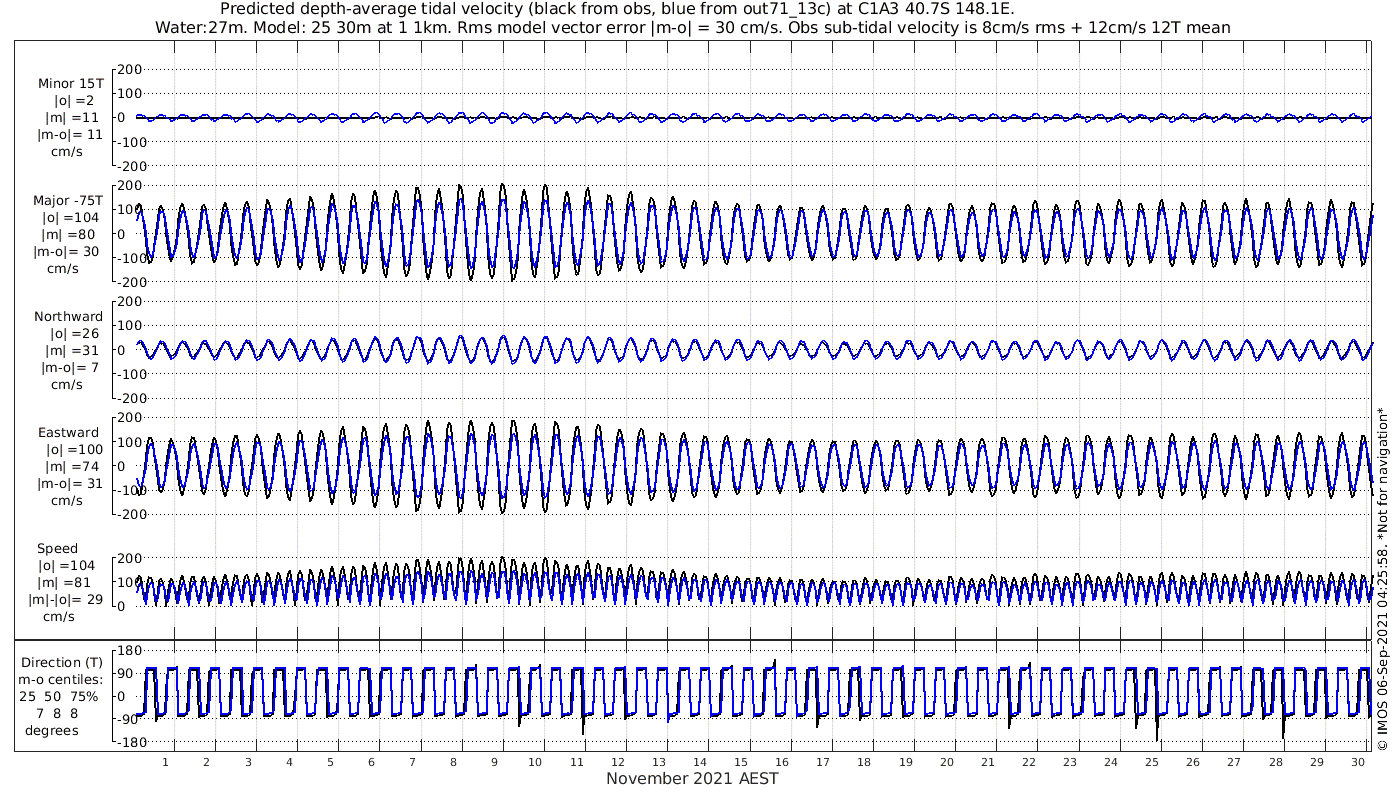Click the day '19' label on the date axis
This screenshot has width=1400, height=800.
pos(905,763)
